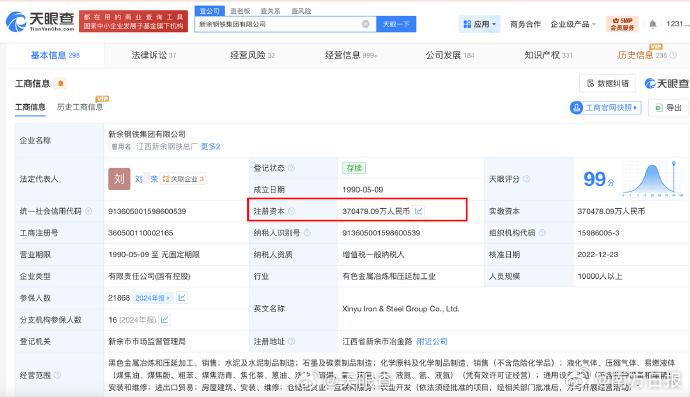
Task: Open the registered capital 注册资本 trend chart icon
Action: point(418,211)
